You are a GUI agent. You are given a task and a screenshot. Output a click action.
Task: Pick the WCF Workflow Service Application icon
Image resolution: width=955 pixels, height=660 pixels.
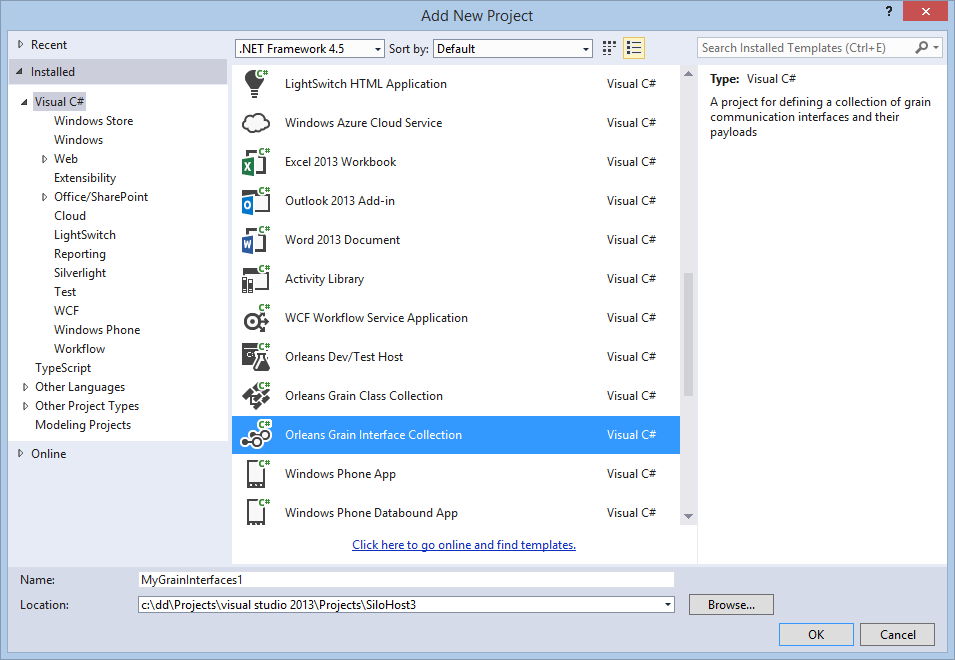click(257, 318)
